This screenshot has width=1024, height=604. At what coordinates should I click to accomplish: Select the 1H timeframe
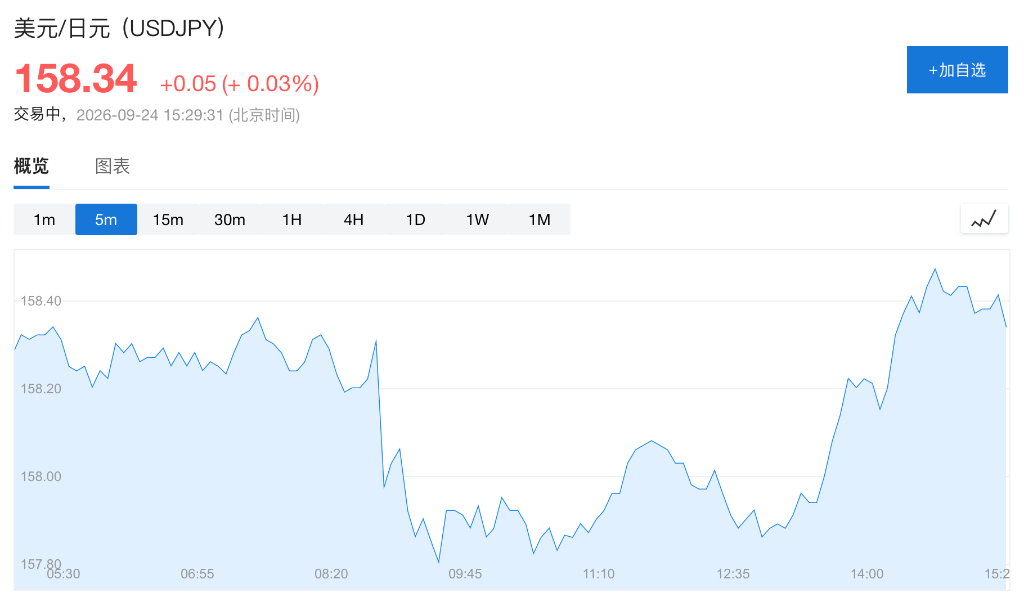point(292,219)
